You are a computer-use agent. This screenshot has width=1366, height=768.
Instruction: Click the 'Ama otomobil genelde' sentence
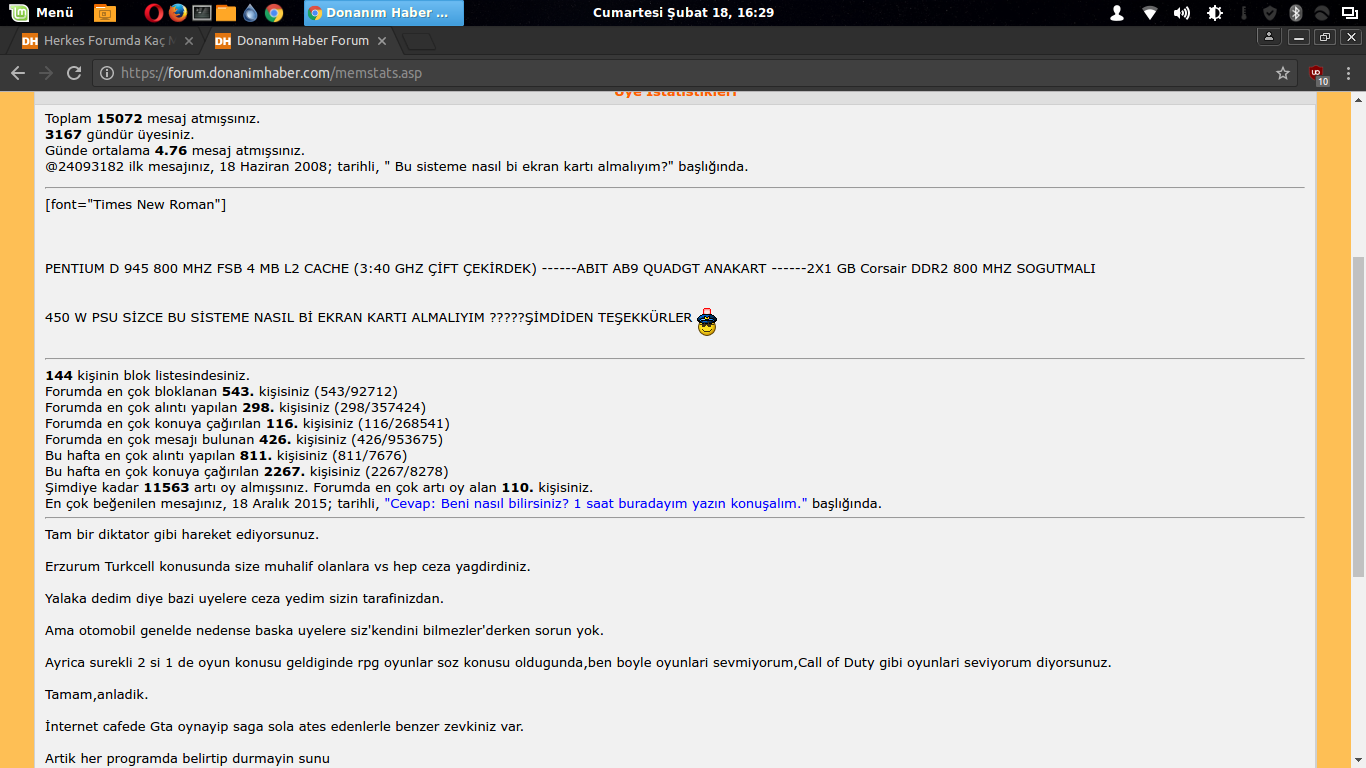click(x=324, y=630)
